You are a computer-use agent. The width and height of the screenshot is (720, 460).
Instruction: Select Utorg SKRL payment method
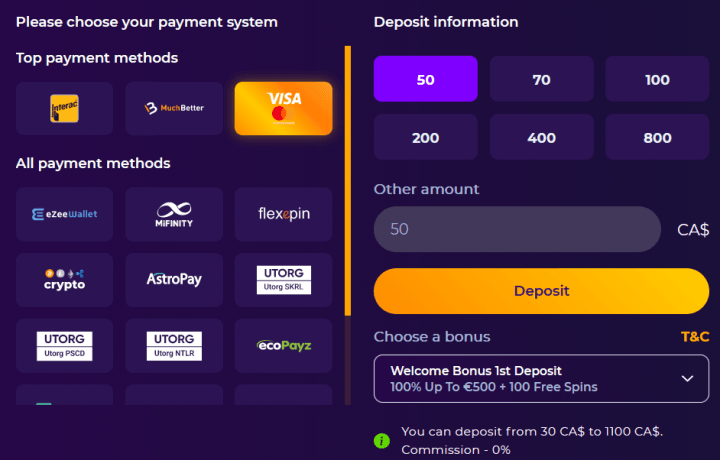[283, 280]
